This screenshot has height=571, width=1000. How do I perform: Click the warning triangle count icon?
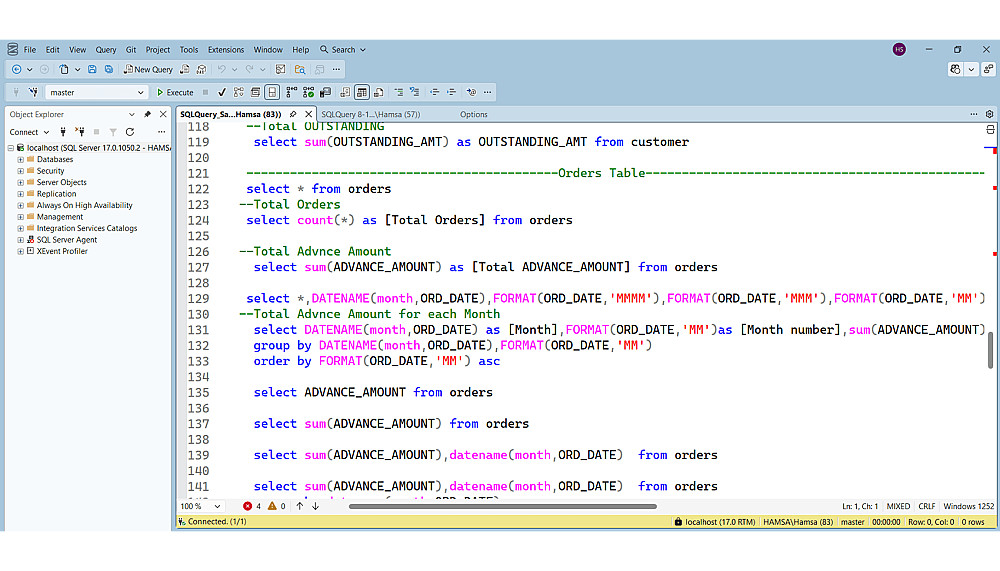click(x=272, y=506)
